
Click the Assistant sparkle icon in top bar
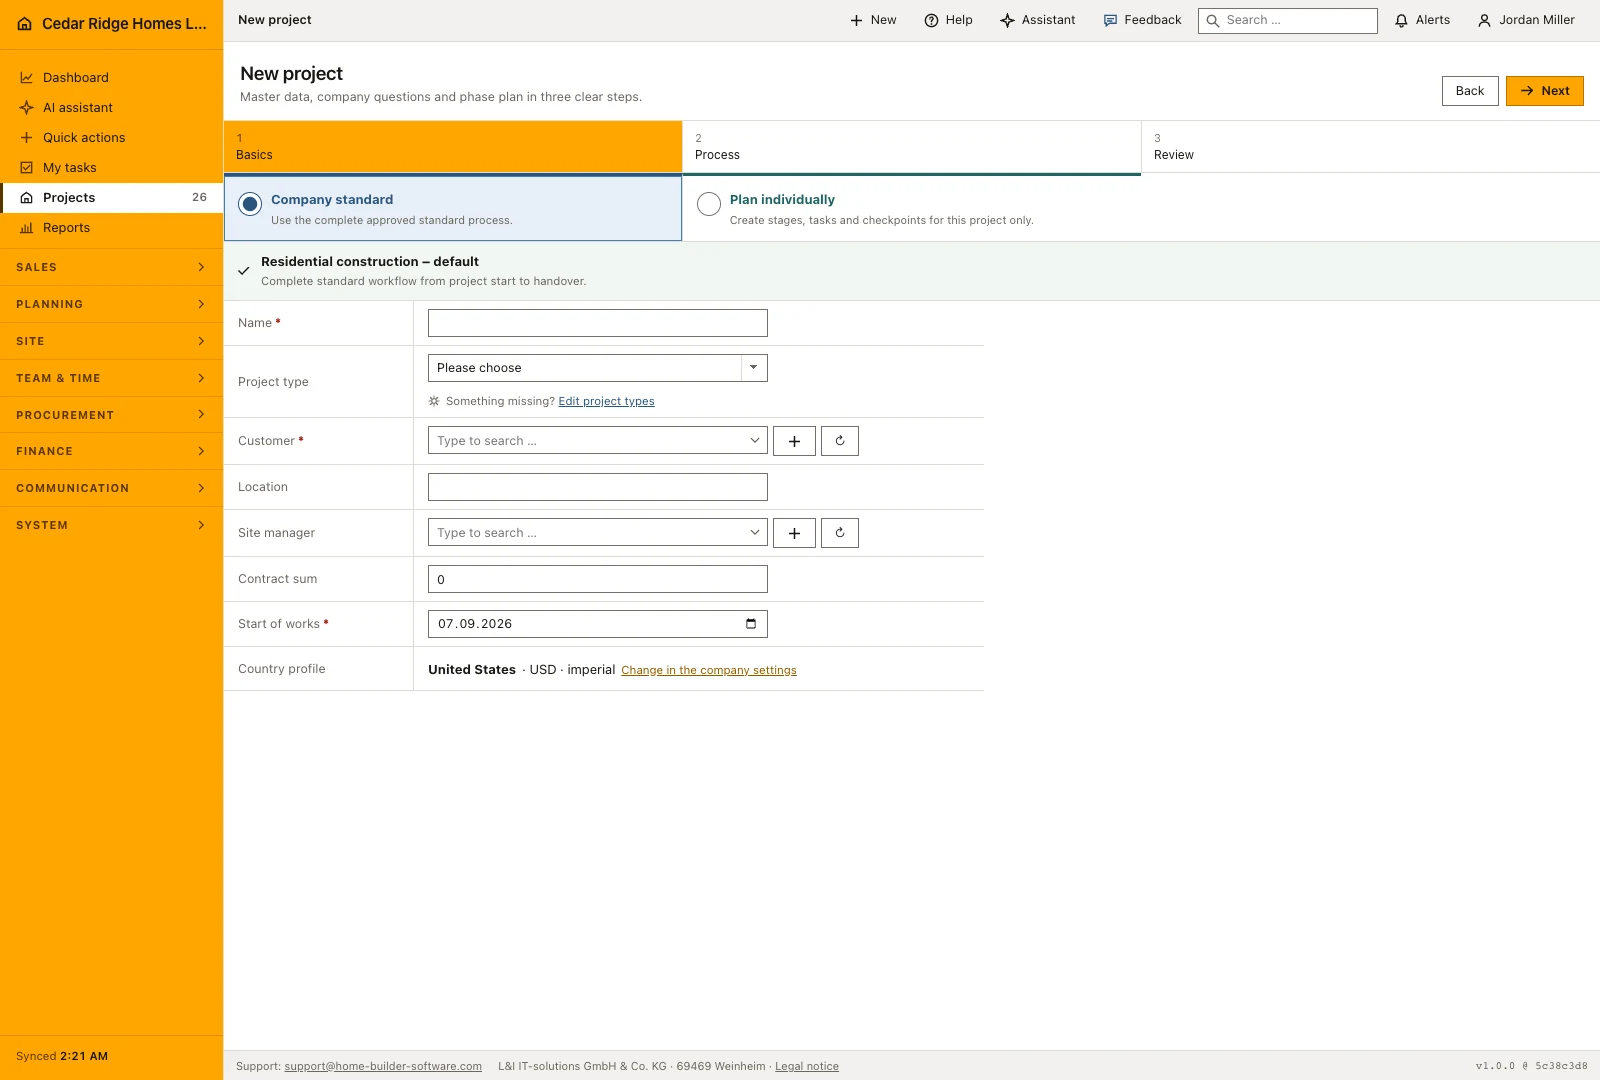pyautogui.click(x=1007, y=20)
